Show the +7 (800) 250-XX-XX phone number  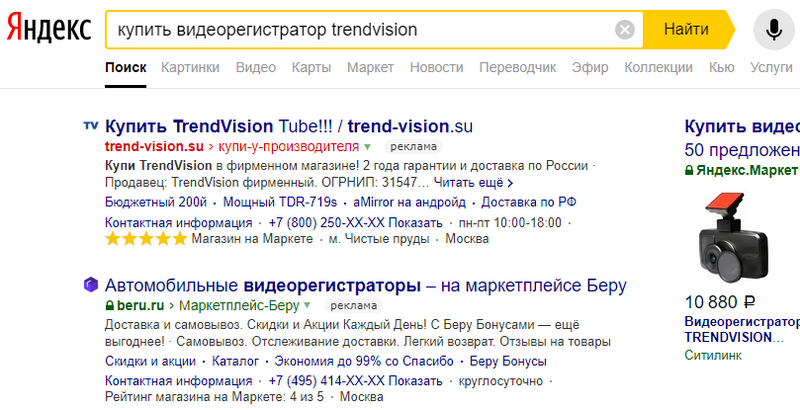[356, 223]
